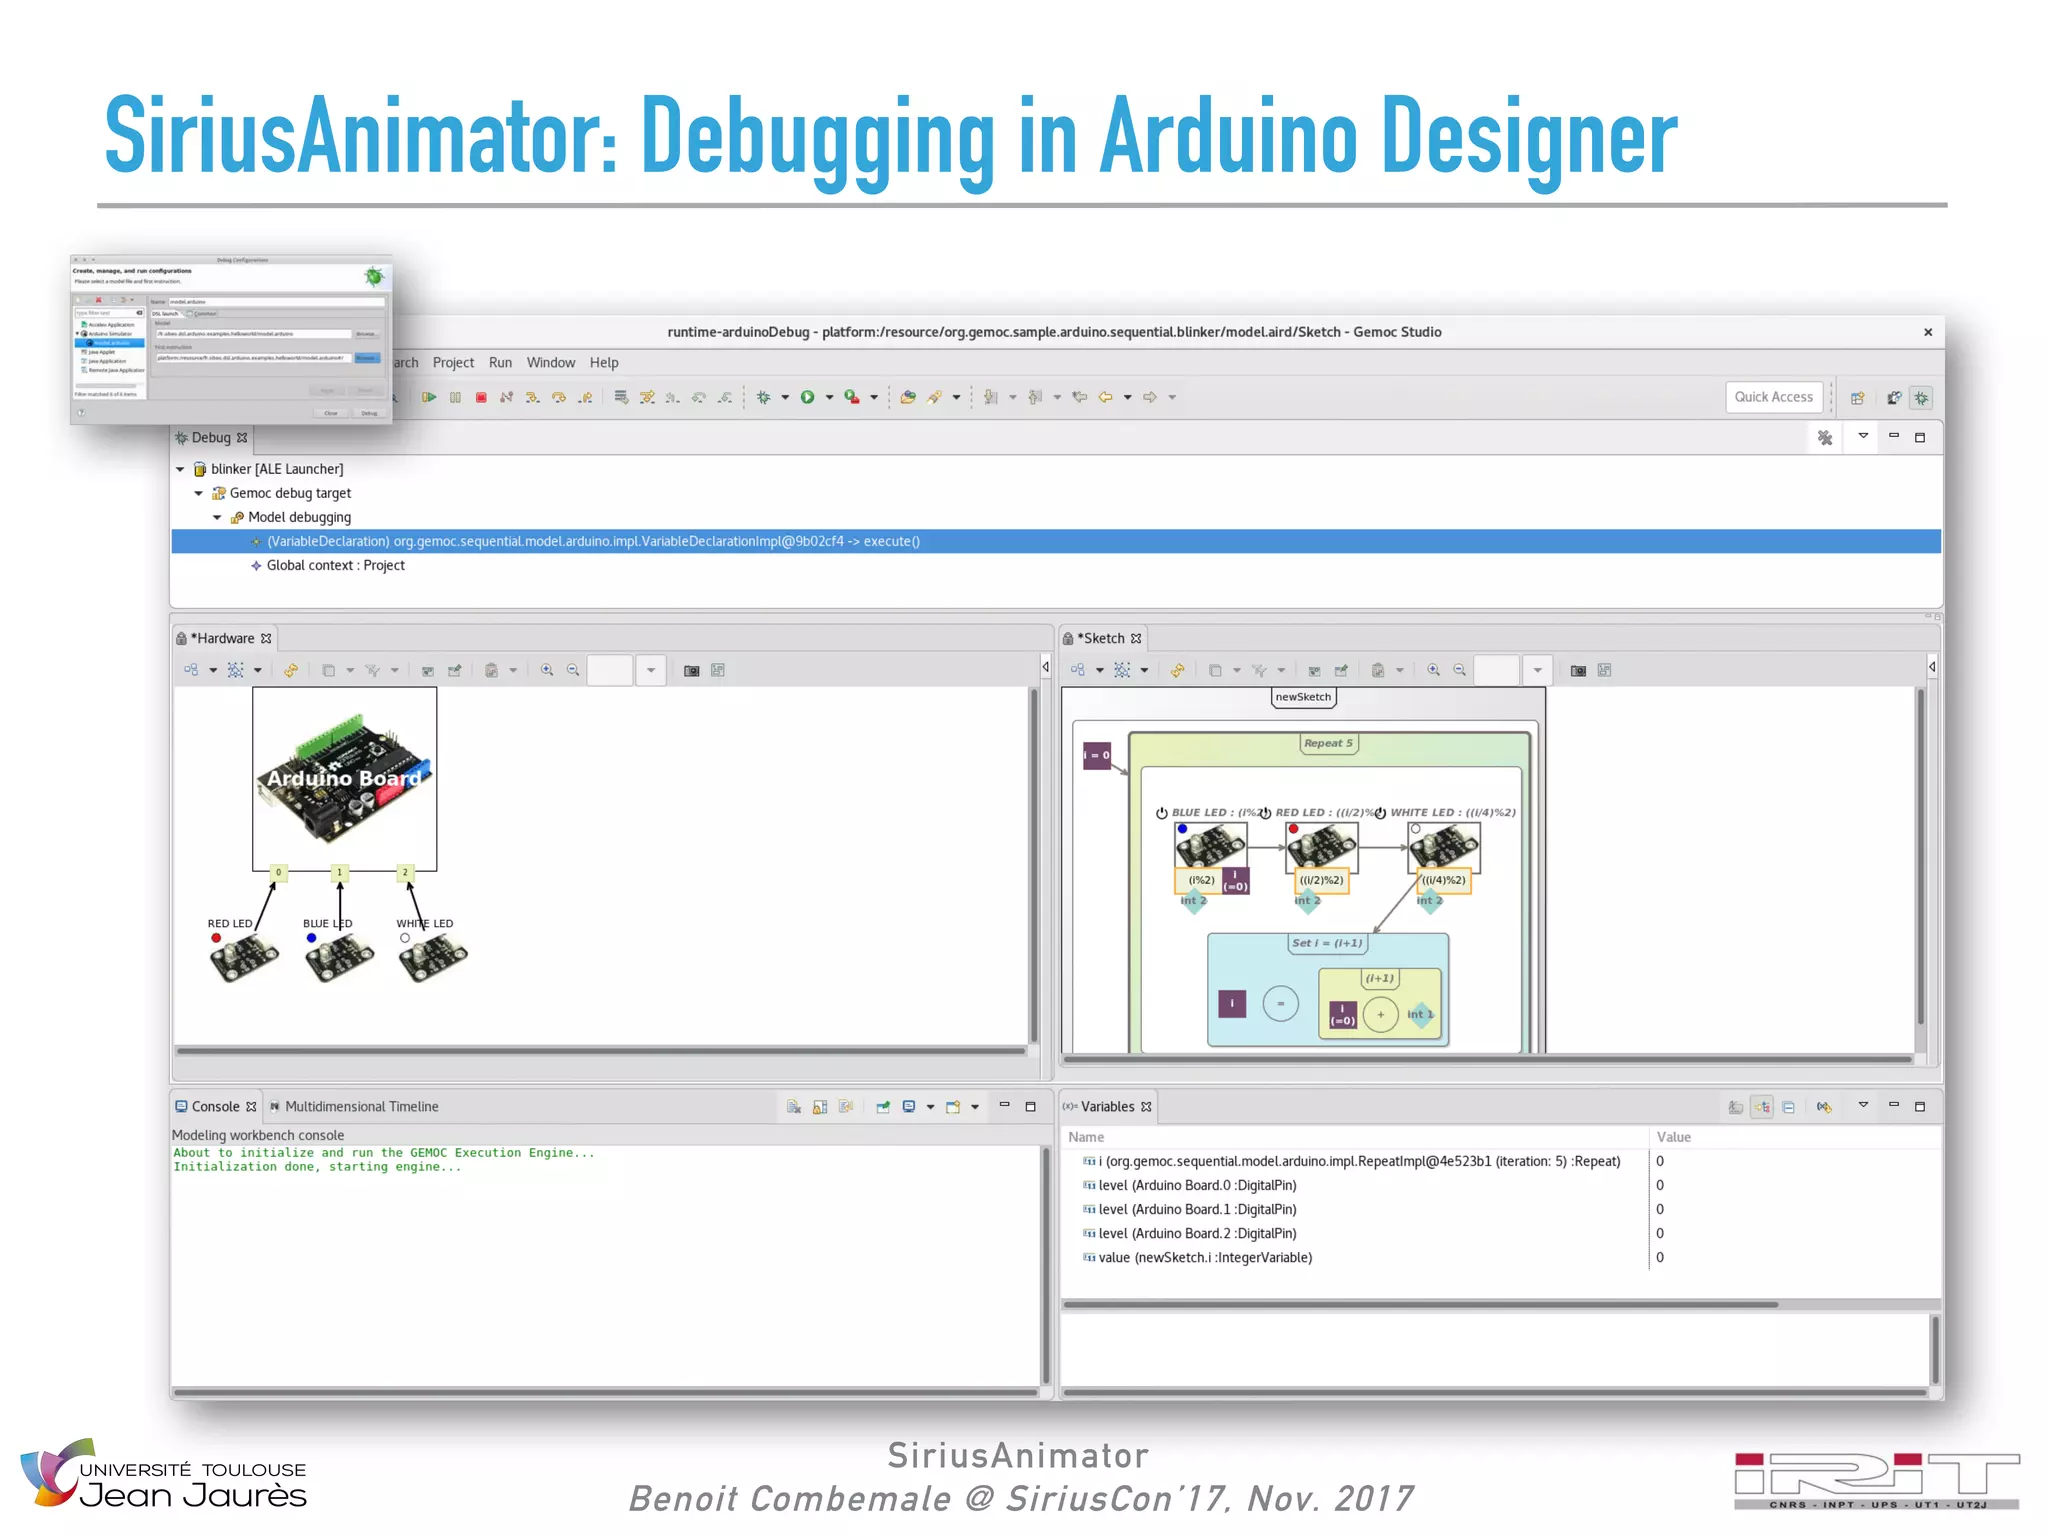
Task: Click the Step Into icon
Action: 533,397
